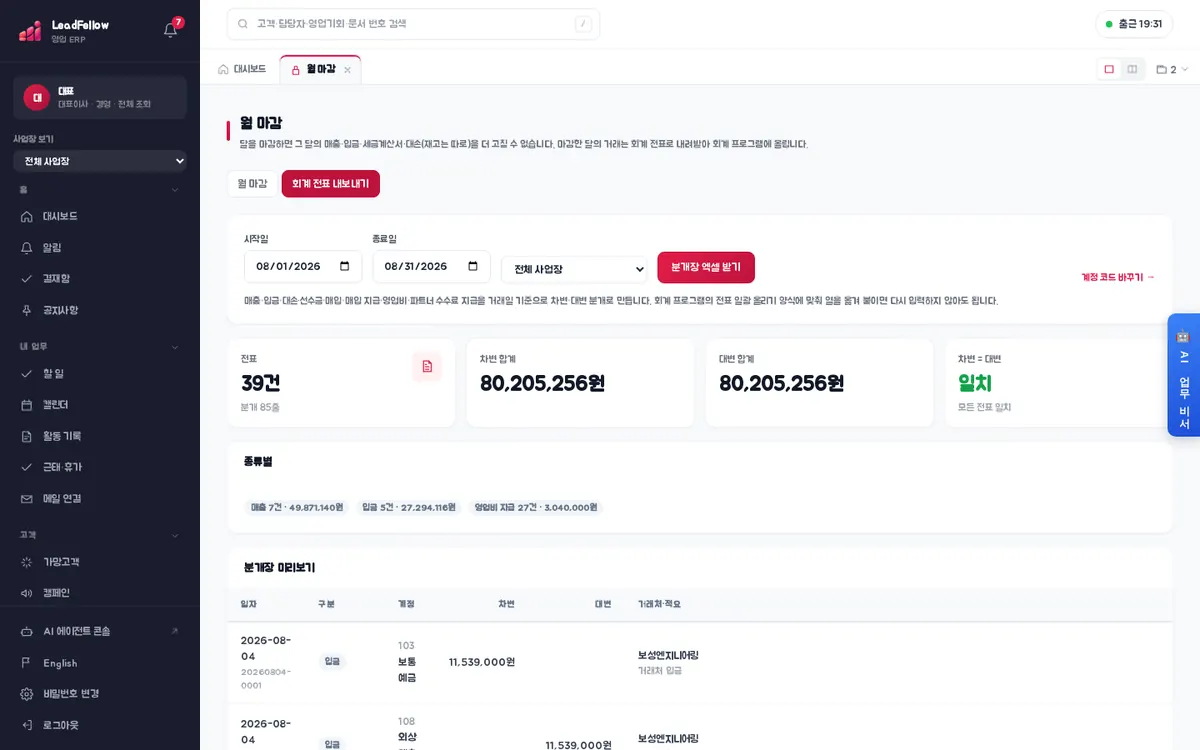Open 비밀번호 변경 gear icon
The image size is (1200, 750).
click(x=27, y=694)
